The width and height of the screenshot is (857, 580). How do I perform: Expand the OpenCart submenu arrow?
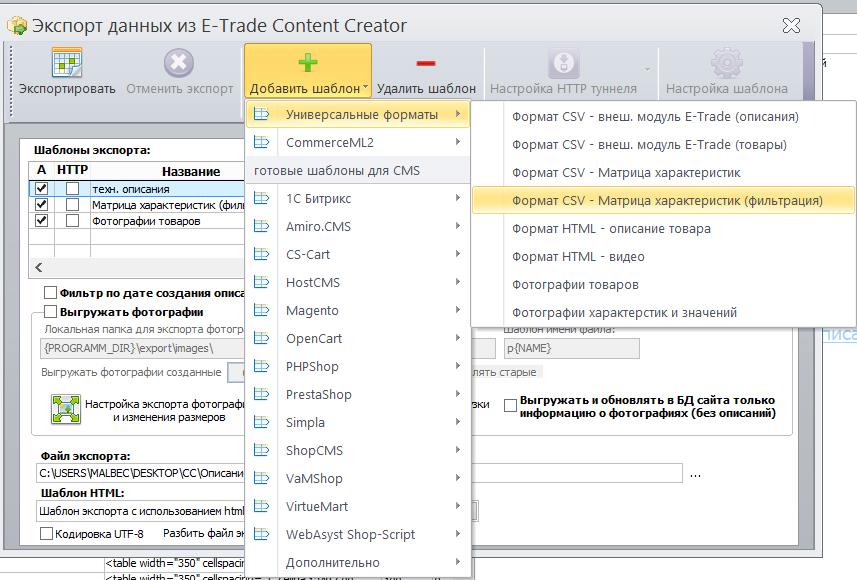point(457,338)
